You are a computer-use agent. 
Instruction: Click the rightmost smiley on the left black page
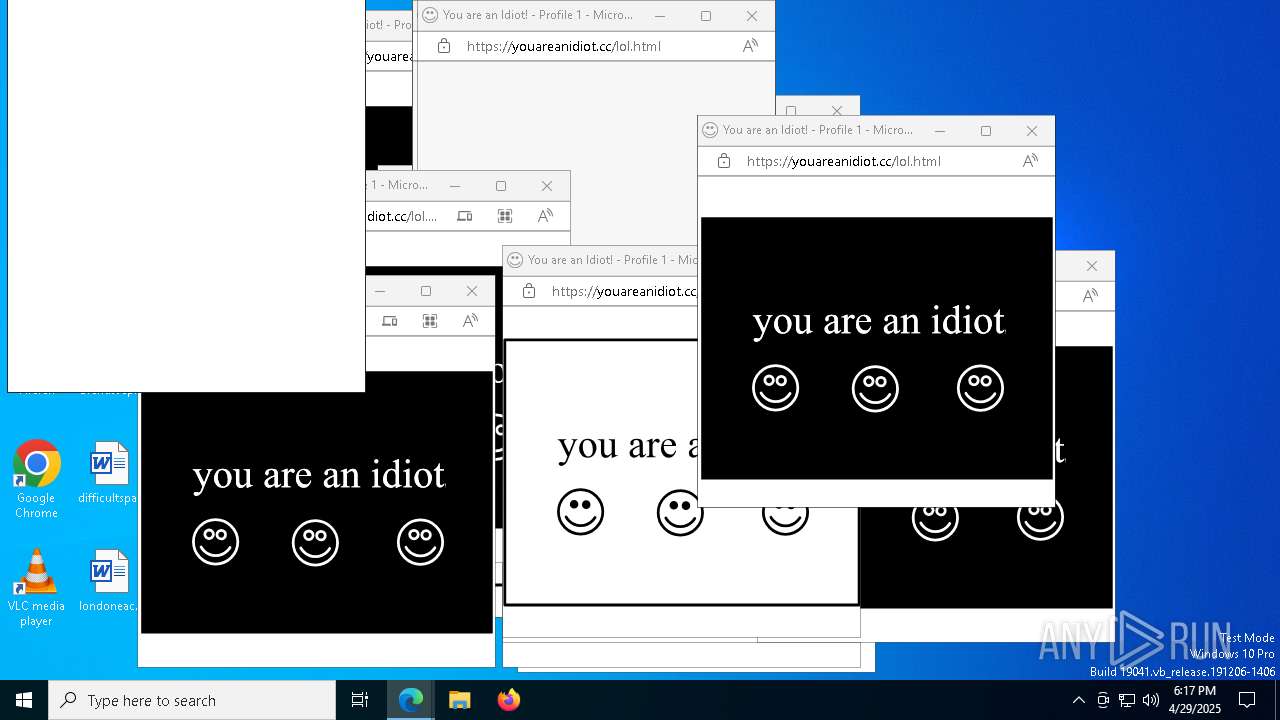click(x=420, y=542)
